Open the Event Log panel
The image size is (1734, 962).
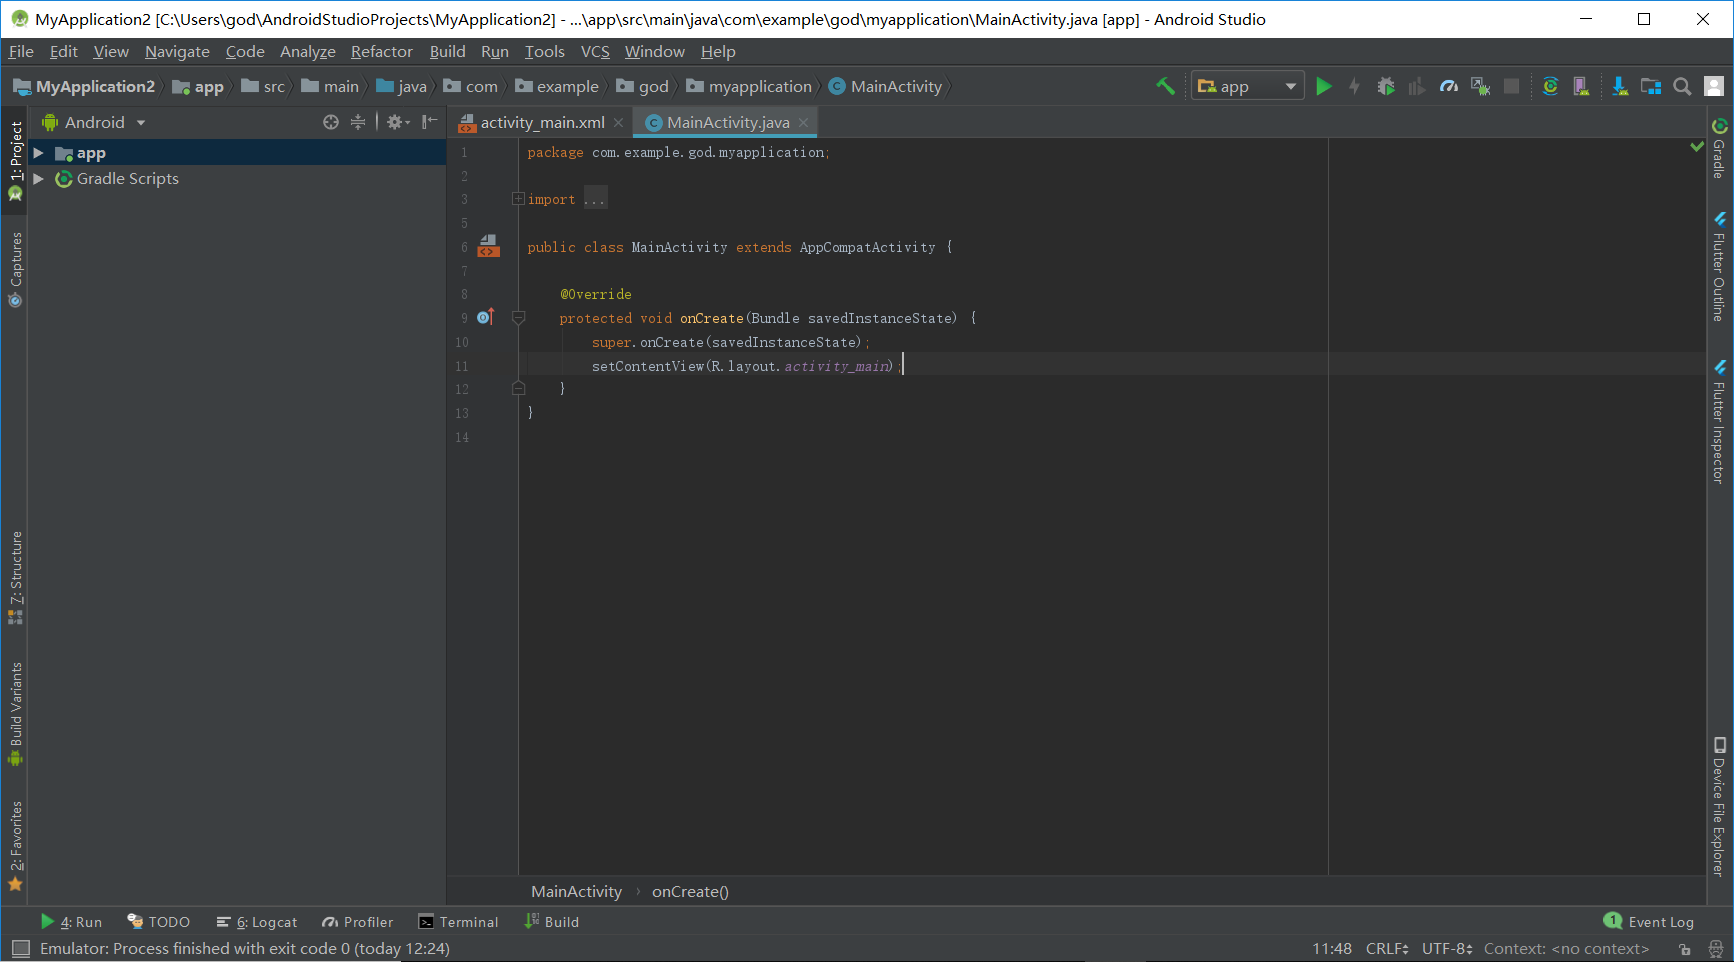[1649, 922]
